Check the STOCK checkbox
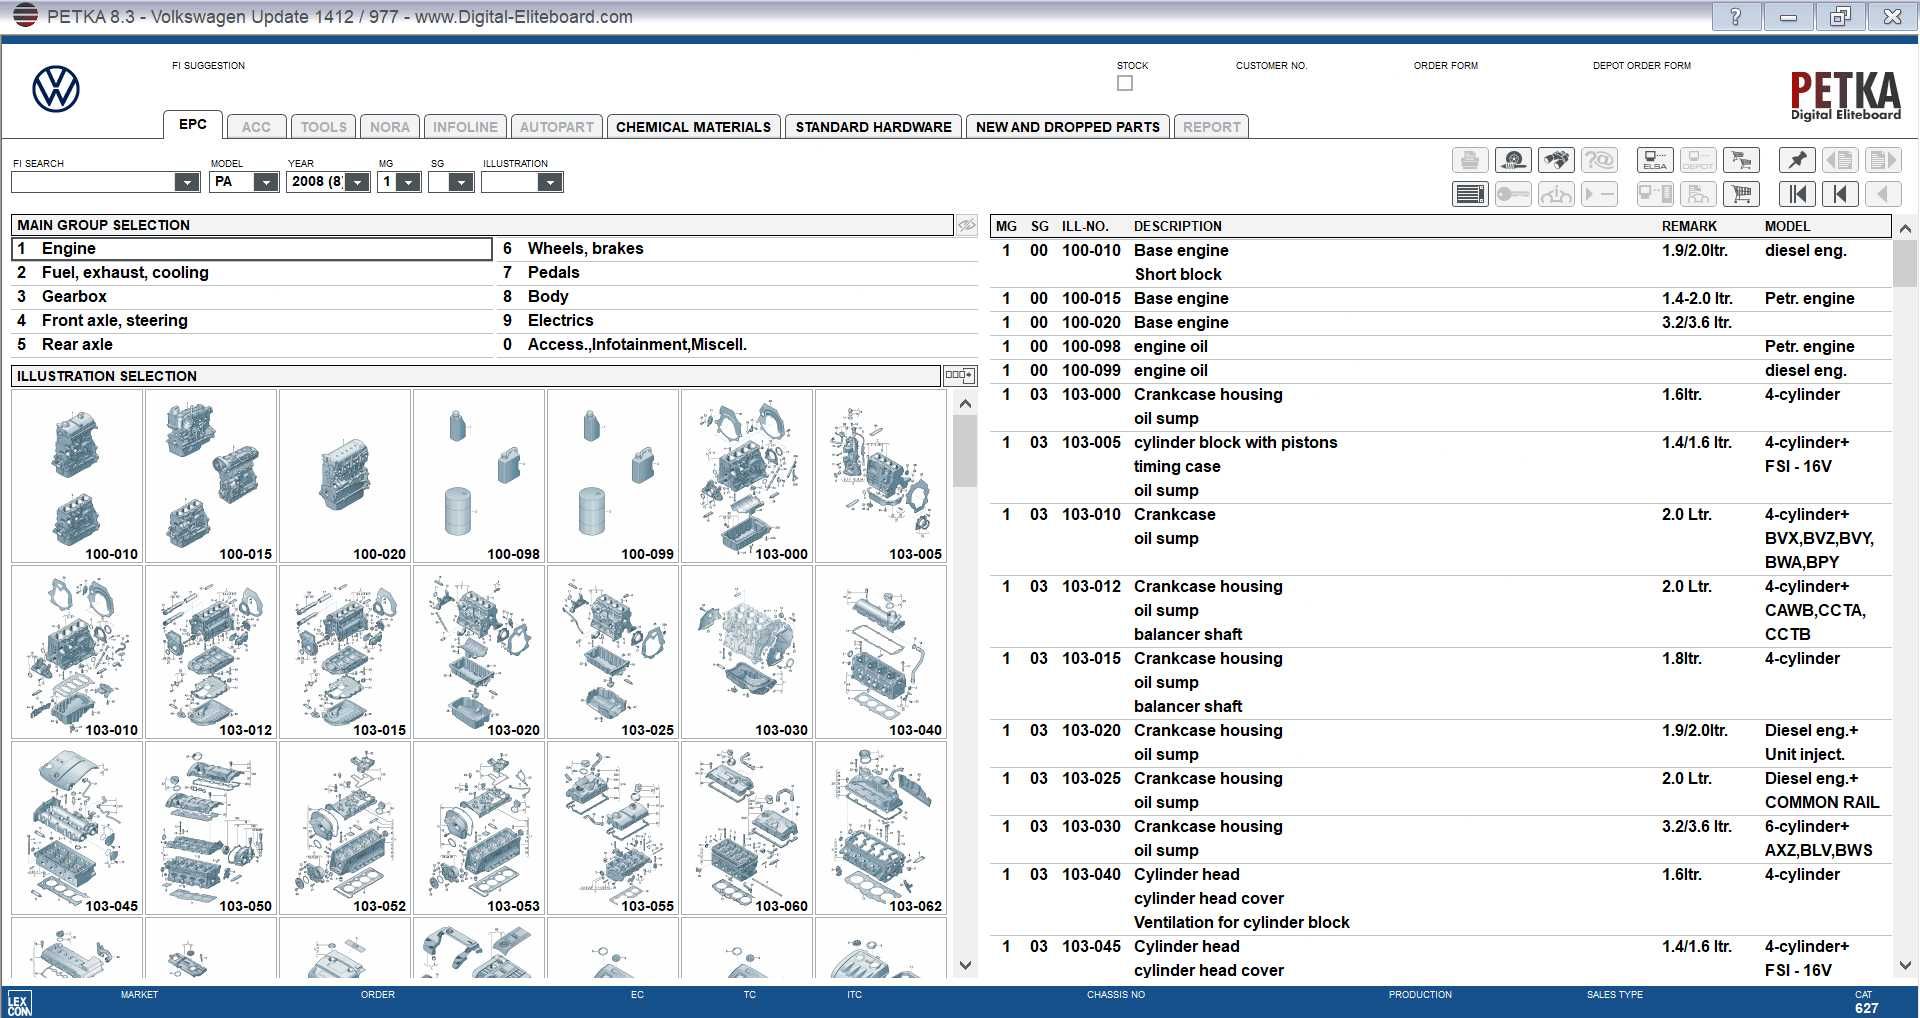This screenshot has width=1920, height=1018. tap(1125, 83)
